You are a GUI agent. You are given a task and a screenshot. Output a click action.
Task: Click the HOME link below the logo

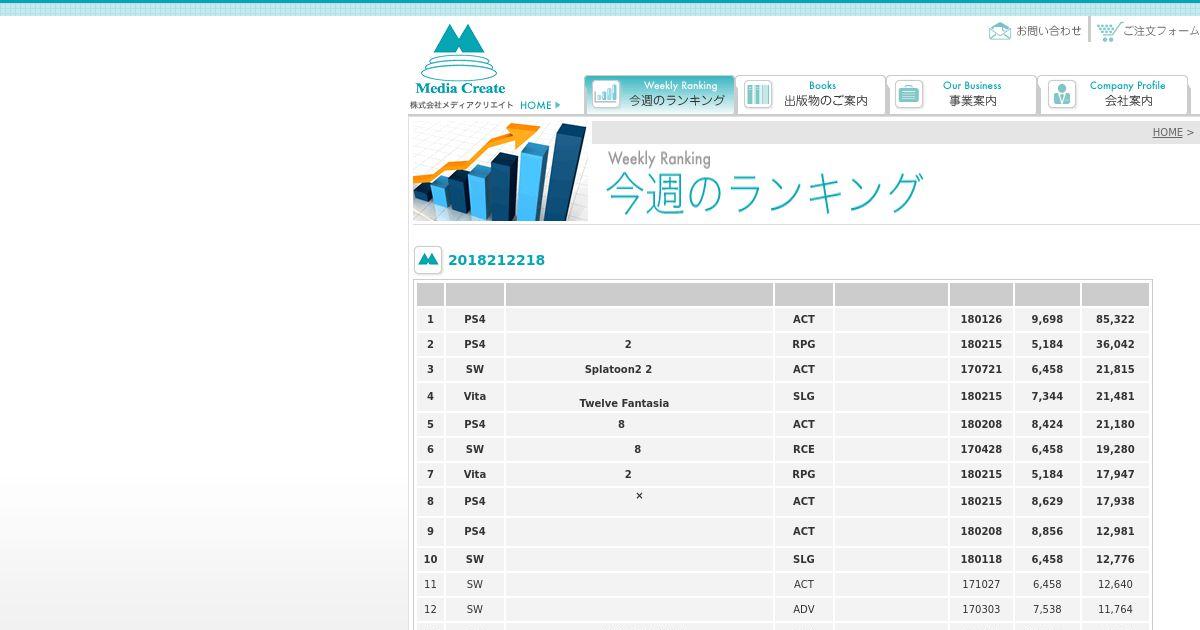point(540,105)
